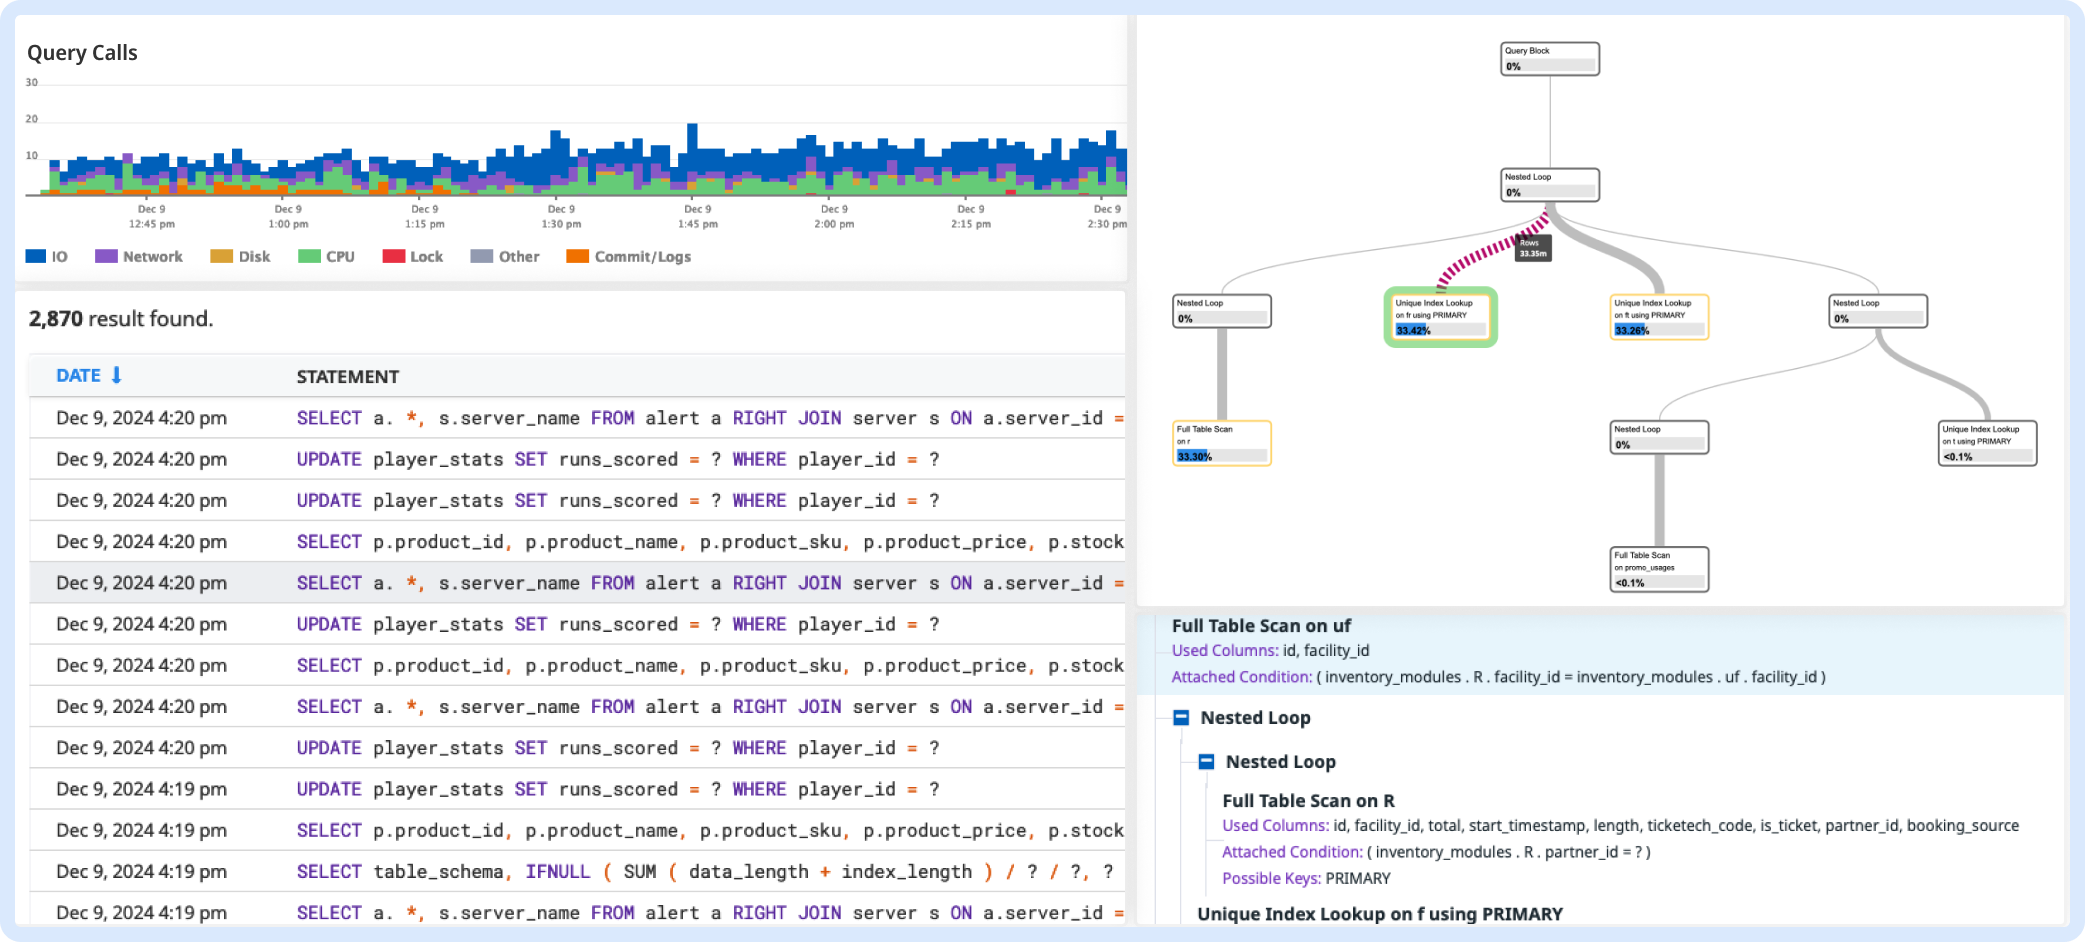Open the 4:19 pm SELECT table_schema statement row

click(577, 872)
